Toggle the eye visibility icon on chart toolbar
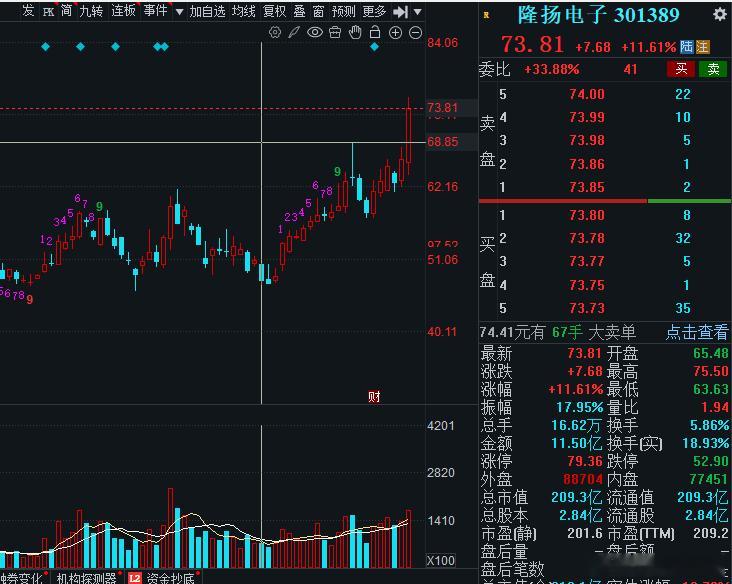732x584 pixels. pos(315,32)
